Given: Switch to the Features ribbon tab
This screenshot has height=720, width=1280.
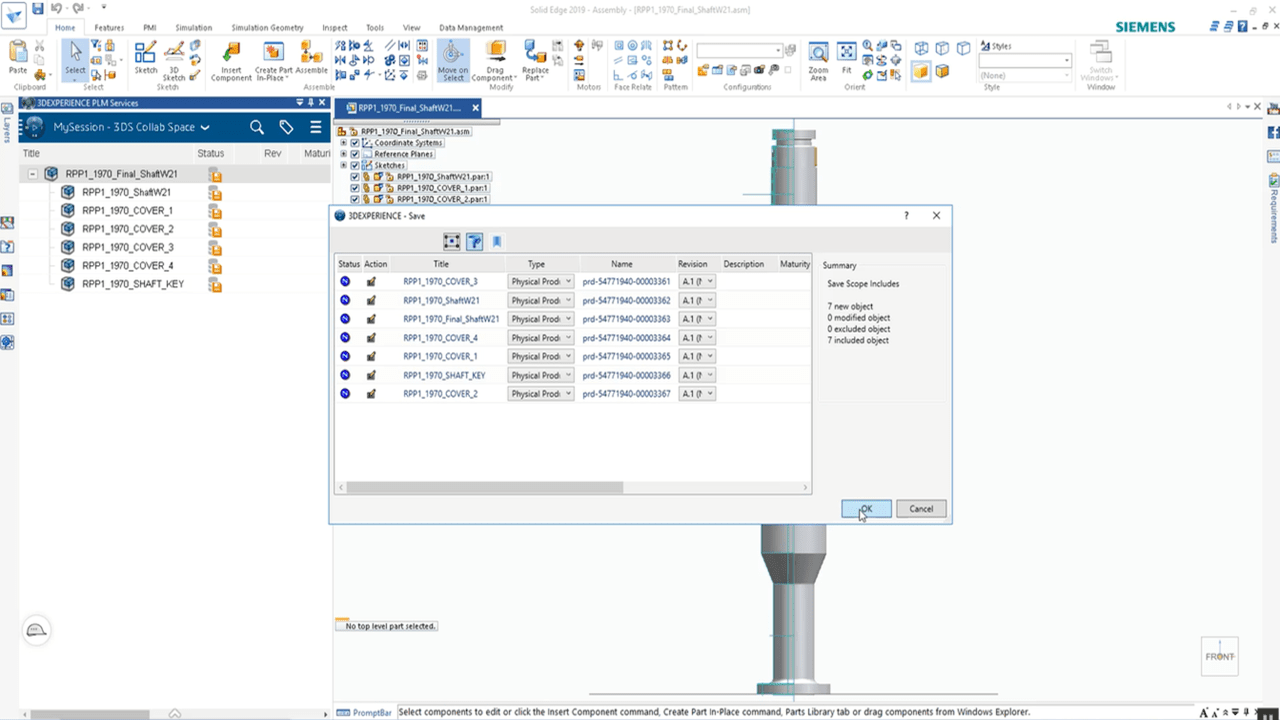Looking at the screenshot, I should [109, 28].
